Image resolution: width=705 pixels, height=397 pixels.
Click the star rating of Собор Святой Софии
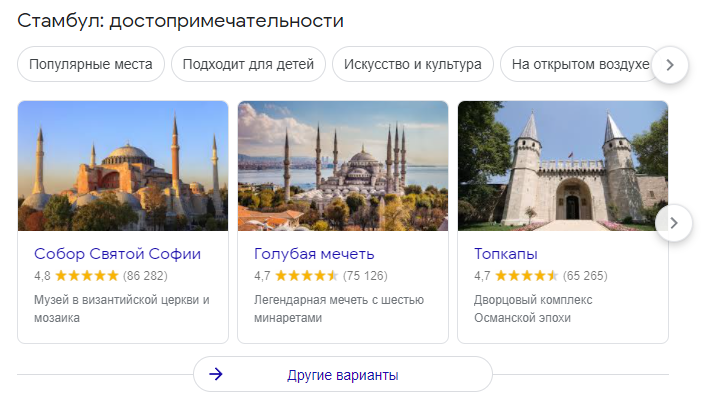click(87, 276)
